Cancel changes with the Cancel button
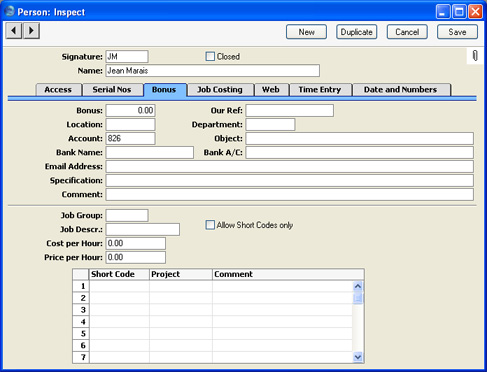 [407, 32]
